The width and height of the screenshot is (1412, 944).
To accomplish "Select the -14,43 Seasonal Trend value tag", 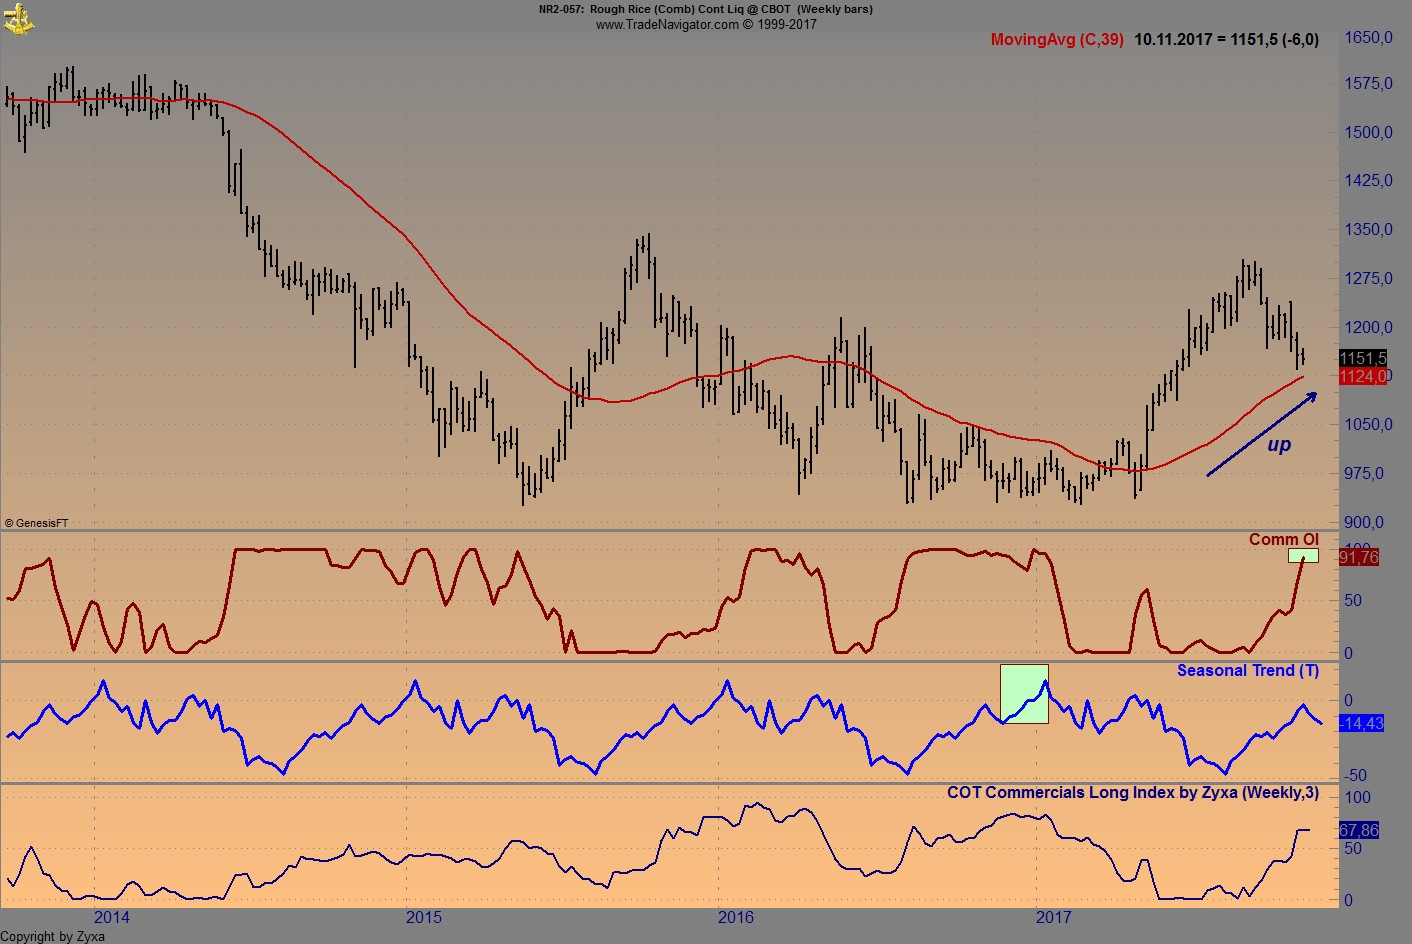I will pos(1361,723).
